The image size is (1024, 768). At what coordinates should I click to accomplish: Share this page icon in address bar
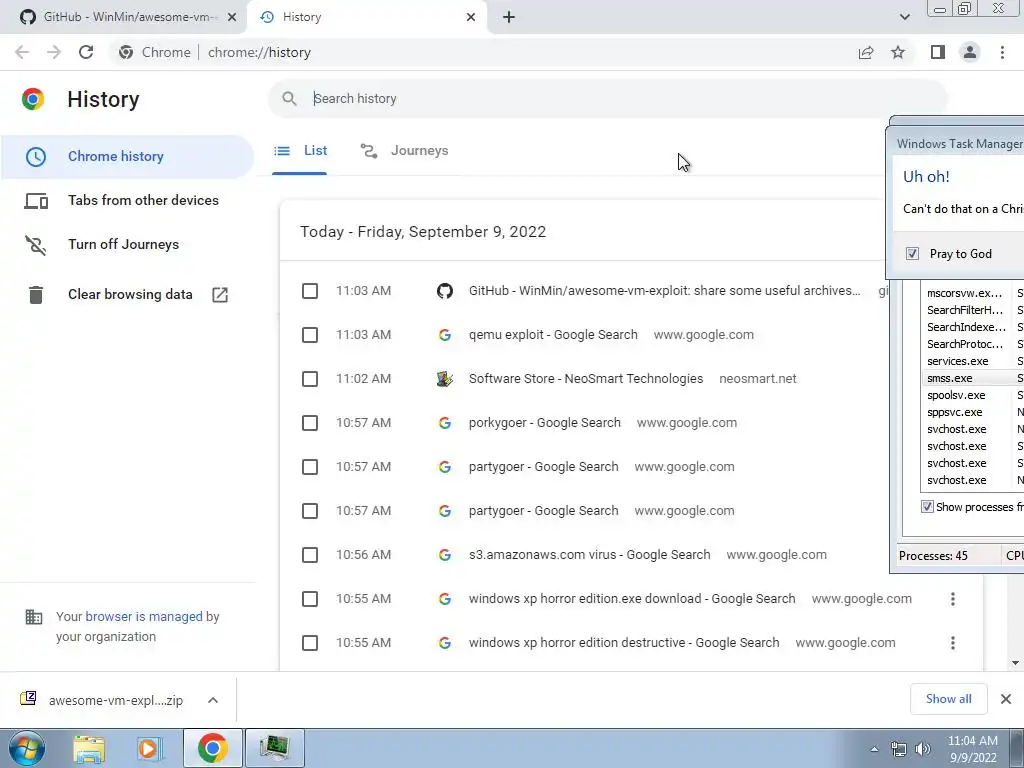pyautogui.click(x=866, y=52)
